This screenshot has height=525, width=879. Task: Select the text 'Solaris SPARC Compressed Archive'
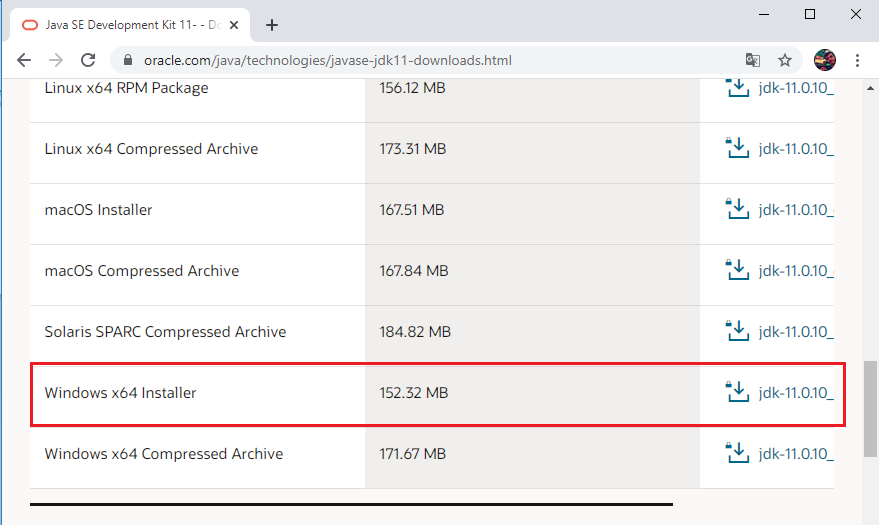point(165,332)
